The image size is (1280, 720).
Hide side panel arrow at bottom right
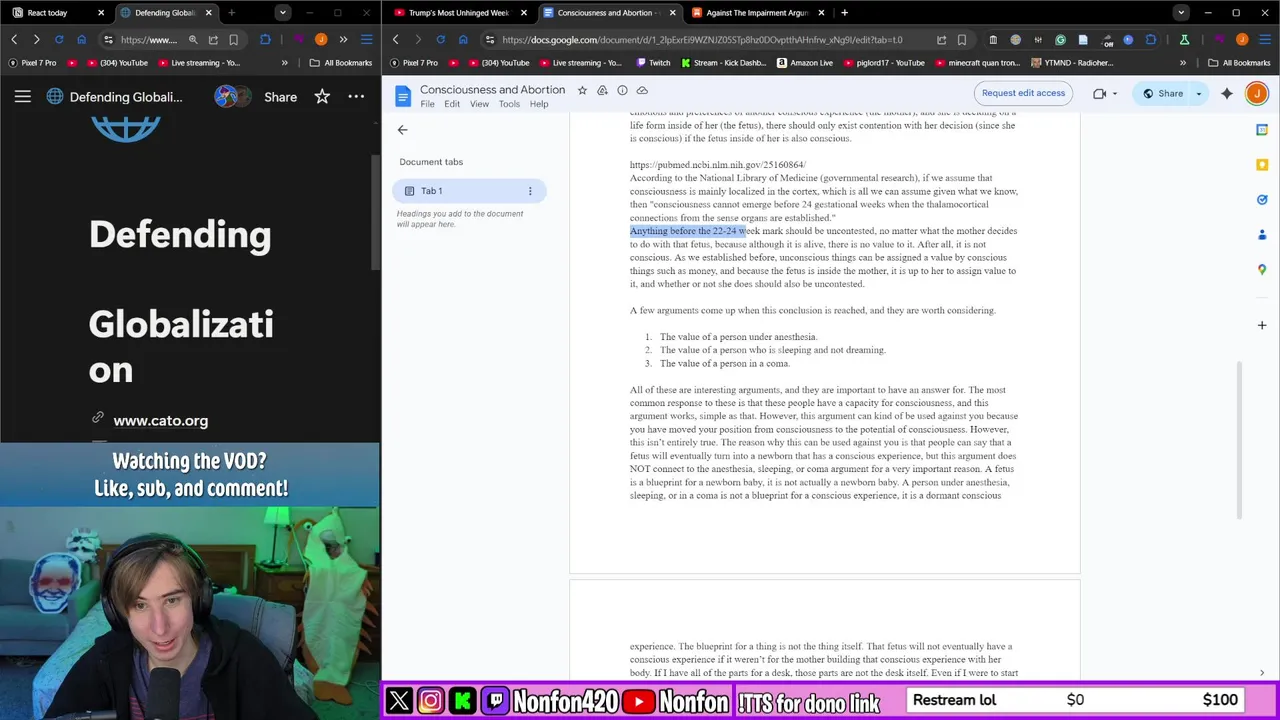[1262, 673]
